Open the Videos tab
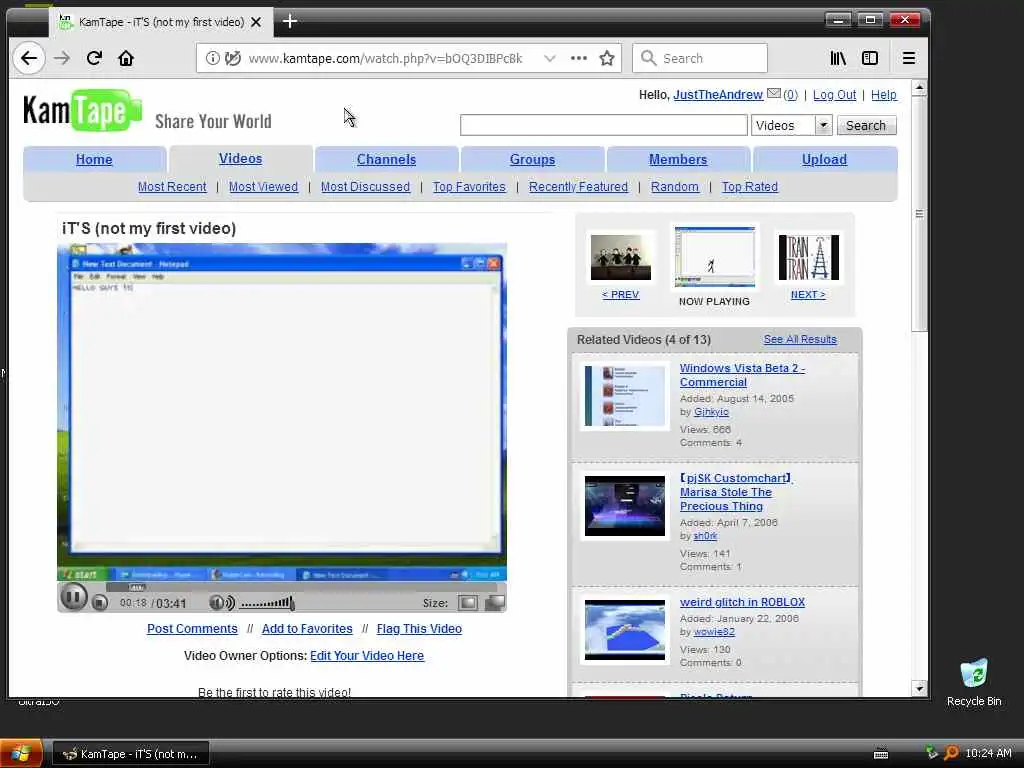1024x768 pixels. (x=240, y=159)
